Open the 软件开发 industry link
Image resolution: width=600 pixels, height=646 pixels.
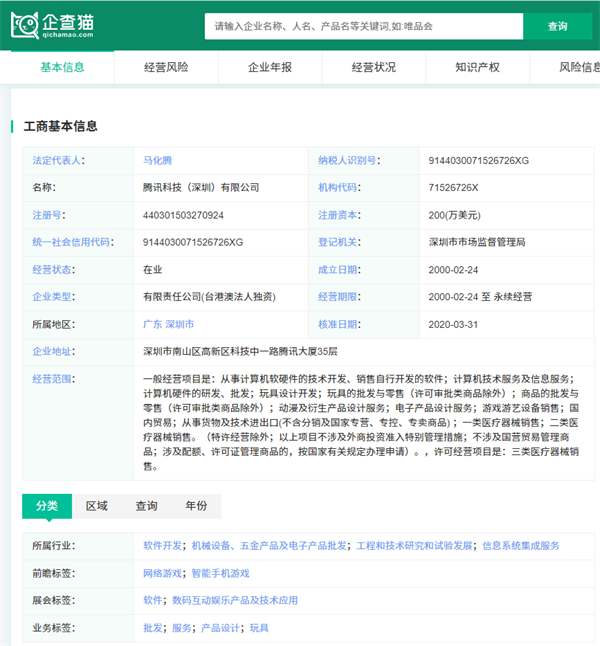click(163, 546)
